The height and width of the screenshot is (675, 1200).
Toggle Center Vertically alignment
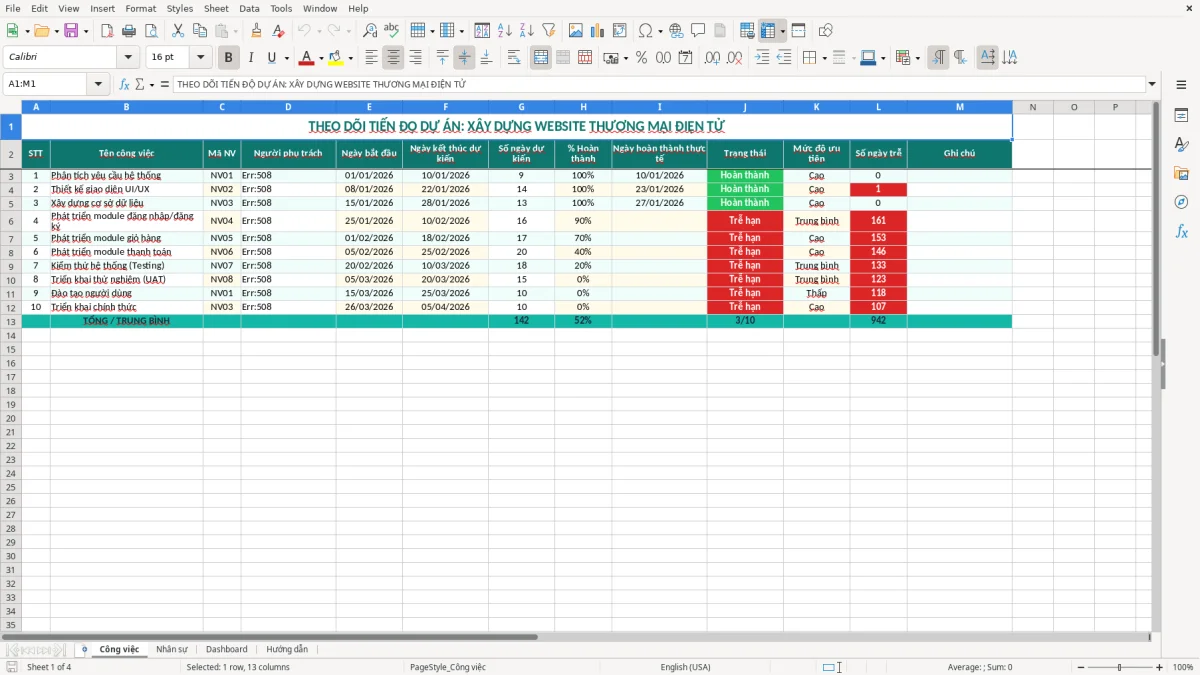pos(464,58)
